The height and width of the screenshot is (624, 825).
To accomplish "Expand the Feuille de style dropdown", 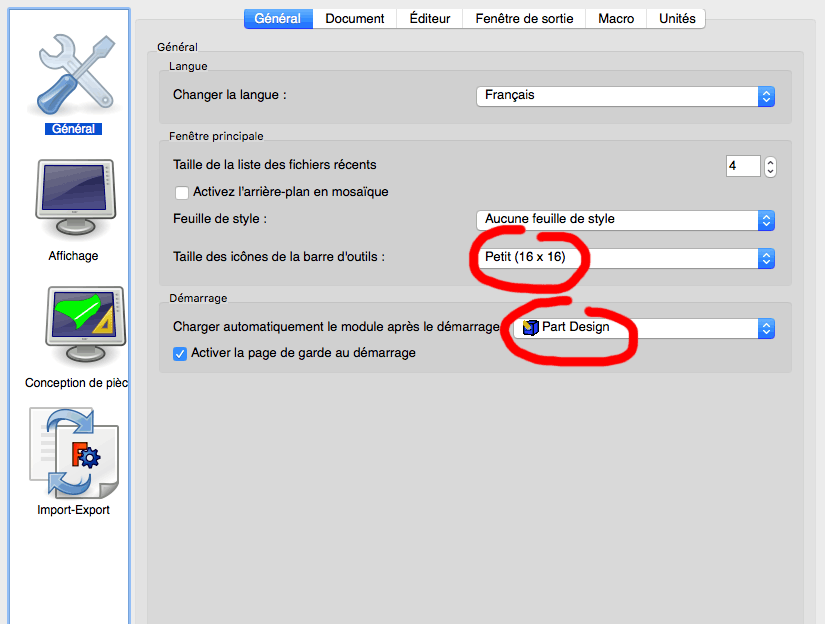I will 625,220.
